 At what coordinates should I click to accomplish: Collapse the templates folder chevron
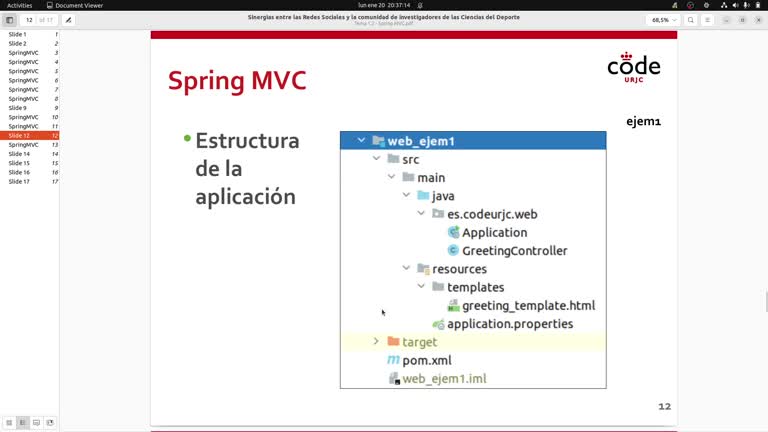point(421,287)
